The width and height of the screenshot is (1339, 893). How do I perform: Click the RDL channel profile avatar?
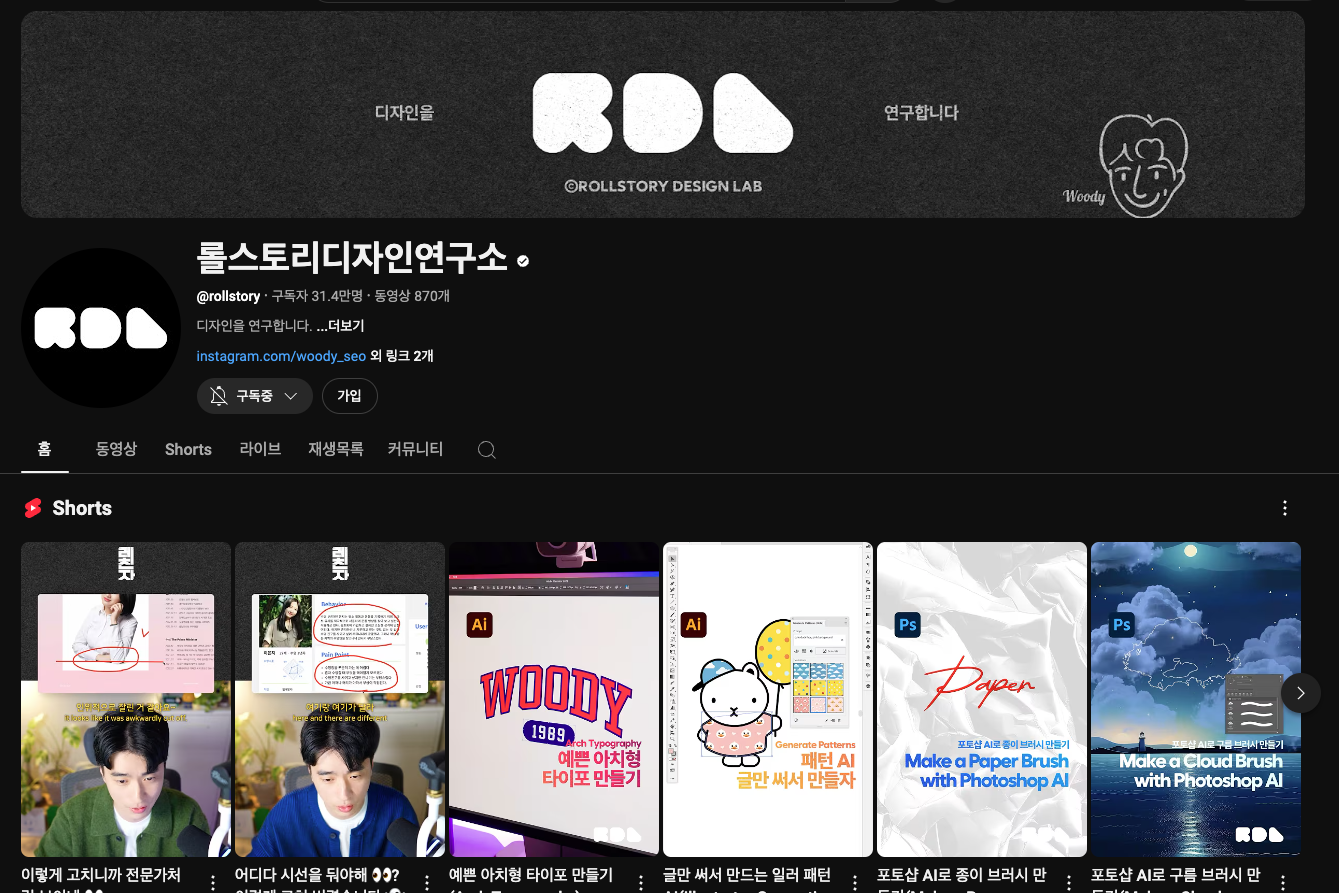pos(101,328)
